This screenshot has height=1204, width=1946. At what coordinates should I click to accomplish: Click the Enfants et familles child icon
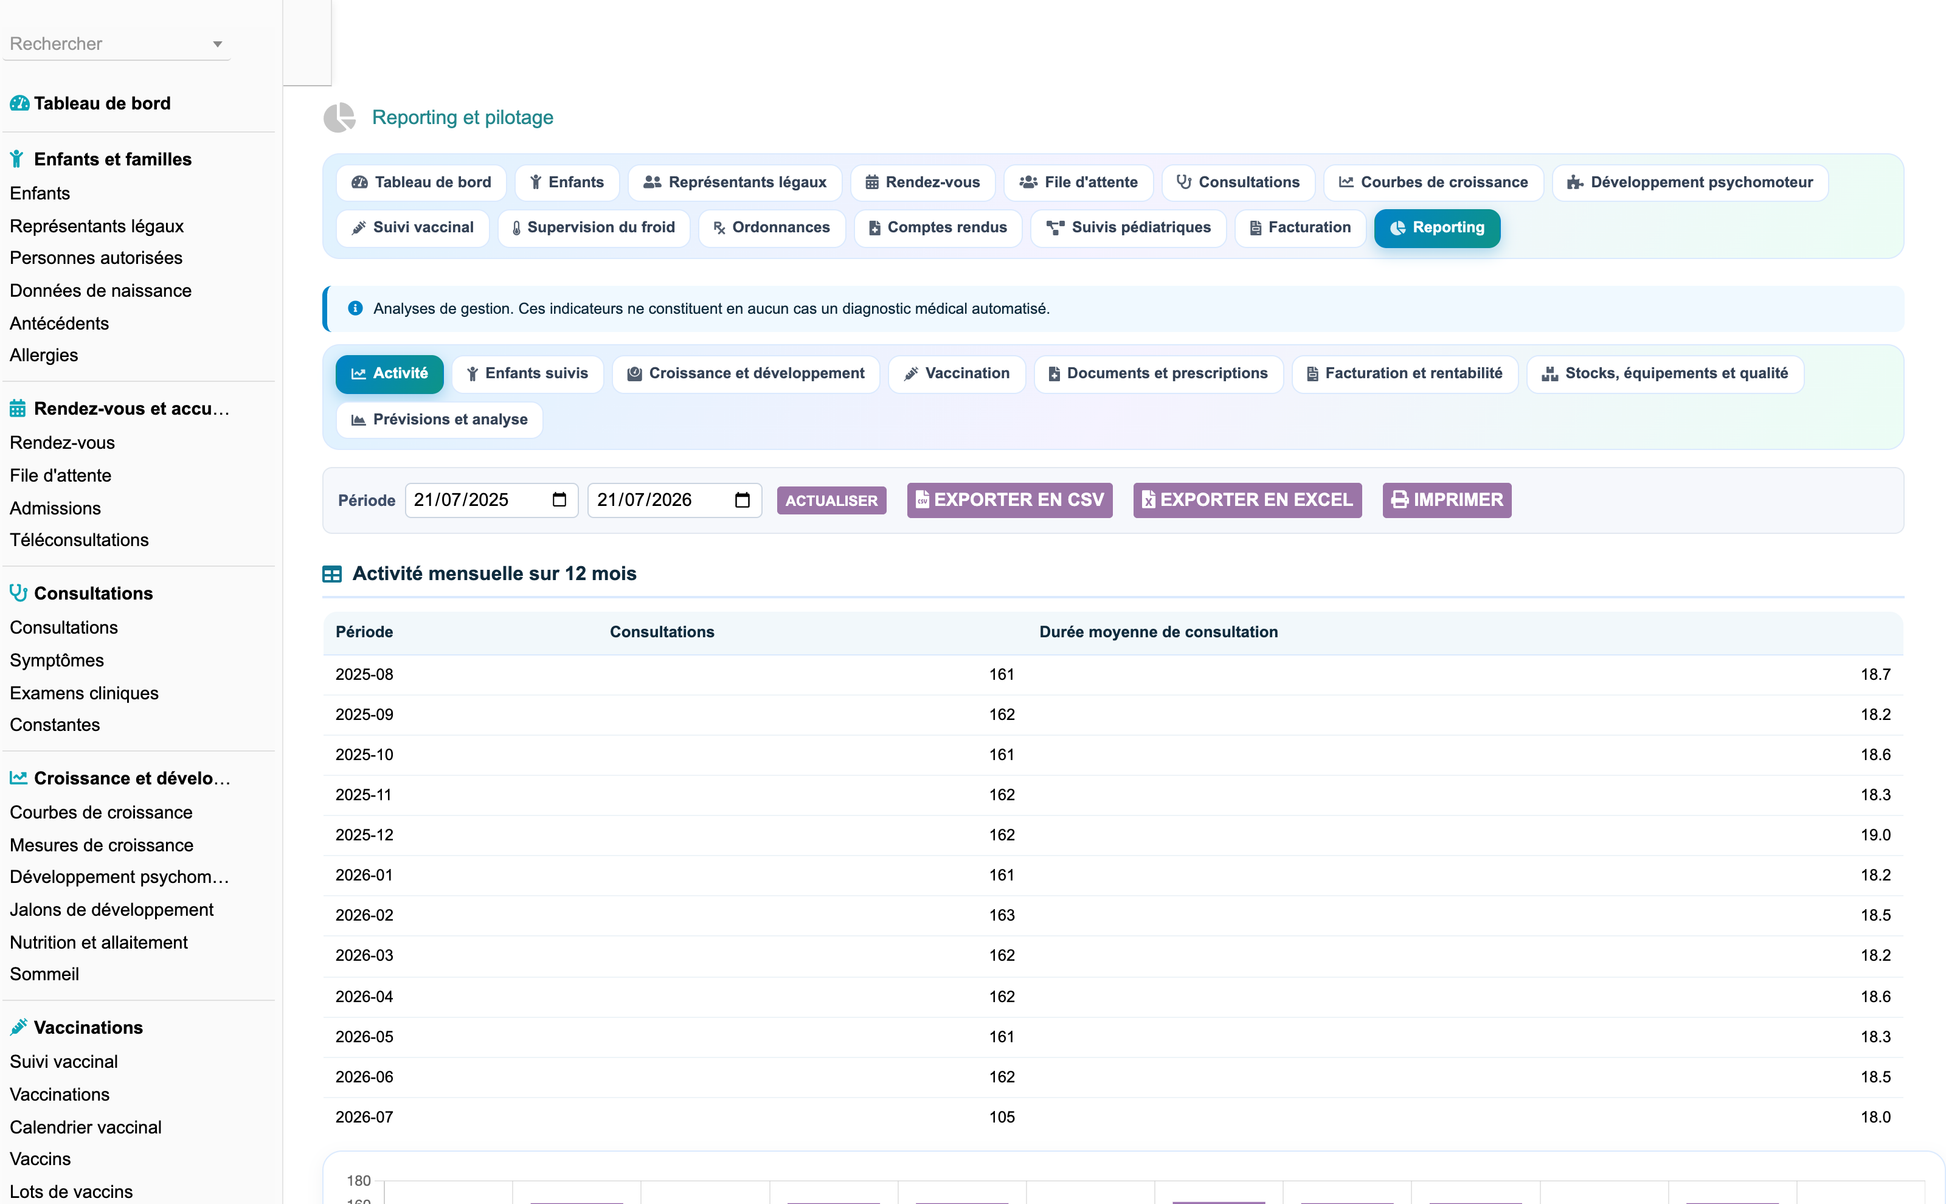tap(17, 159)
